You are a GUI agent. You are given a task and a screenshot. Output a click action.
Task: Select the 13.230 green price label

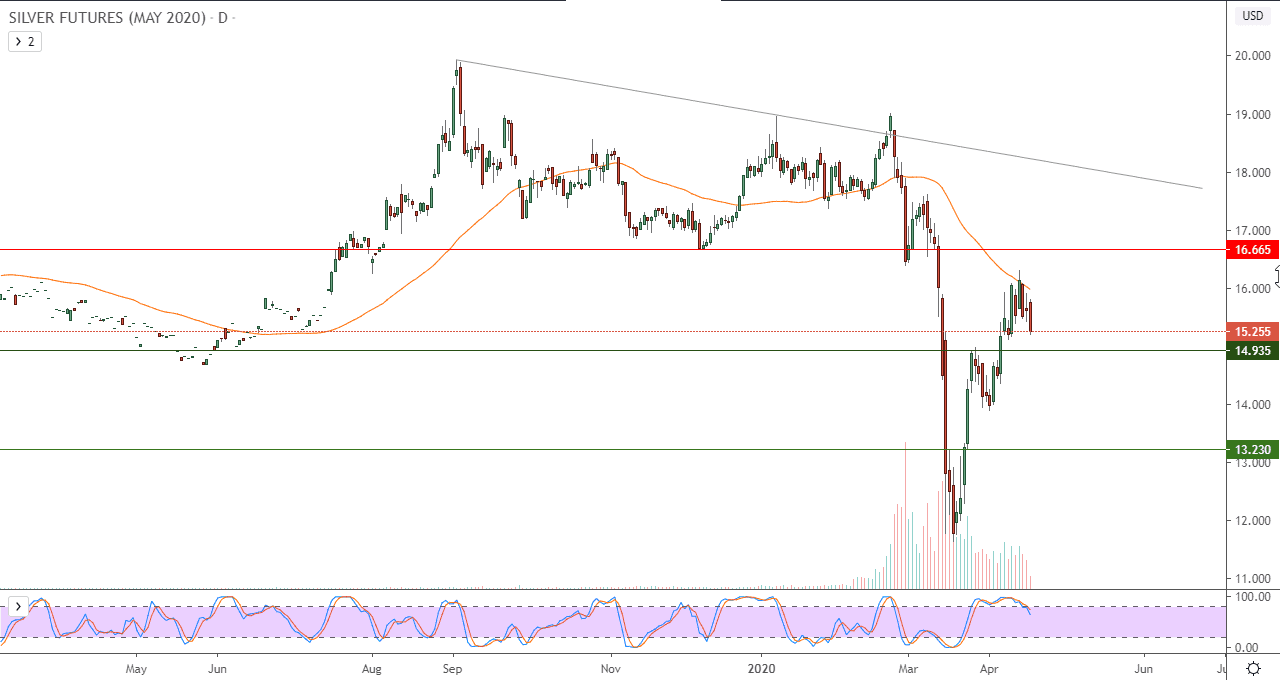pos(1253,450)
